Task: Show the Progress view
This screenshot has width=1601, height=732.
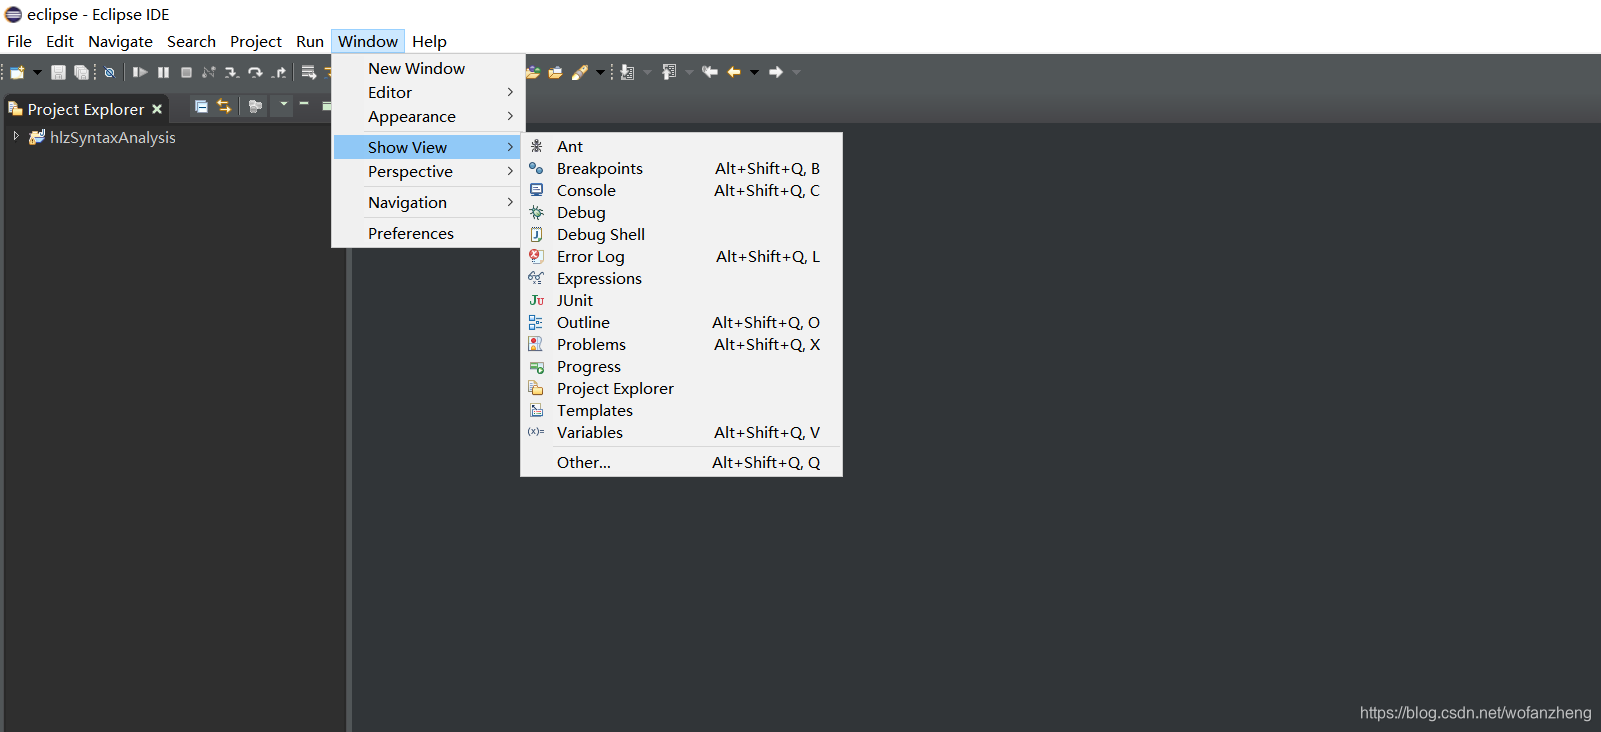Action: pyautogui.click(x=681, y=366)
